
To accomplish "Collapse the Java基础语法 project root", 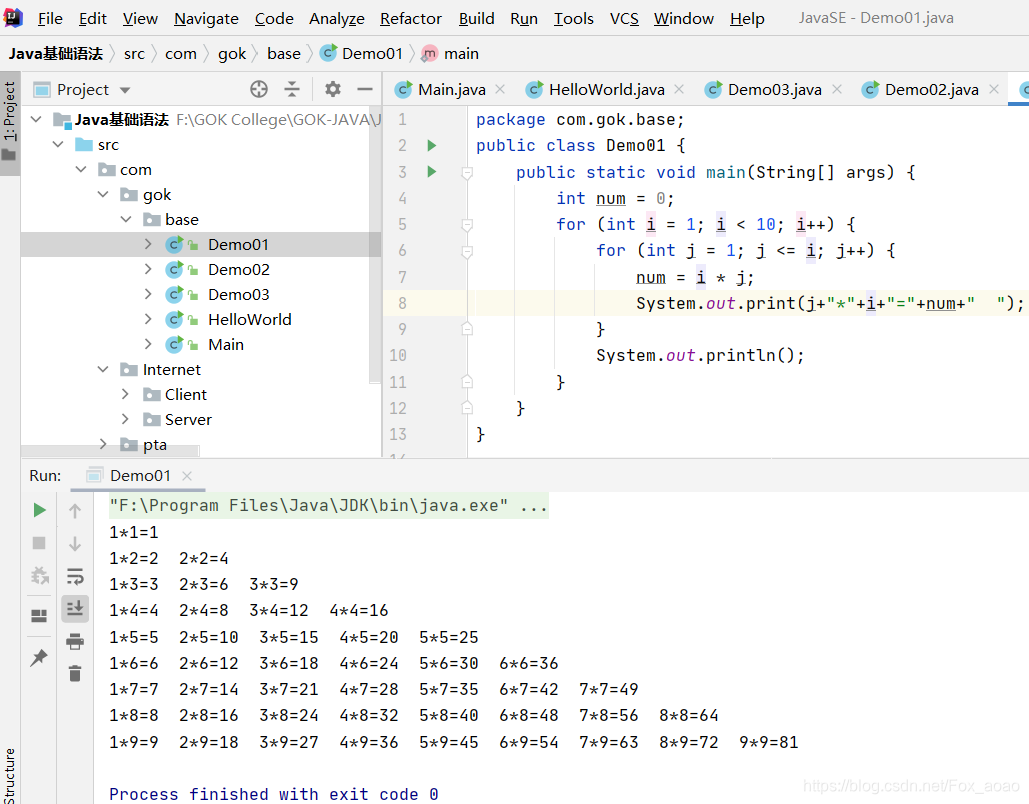I will (x=37, y=119).
